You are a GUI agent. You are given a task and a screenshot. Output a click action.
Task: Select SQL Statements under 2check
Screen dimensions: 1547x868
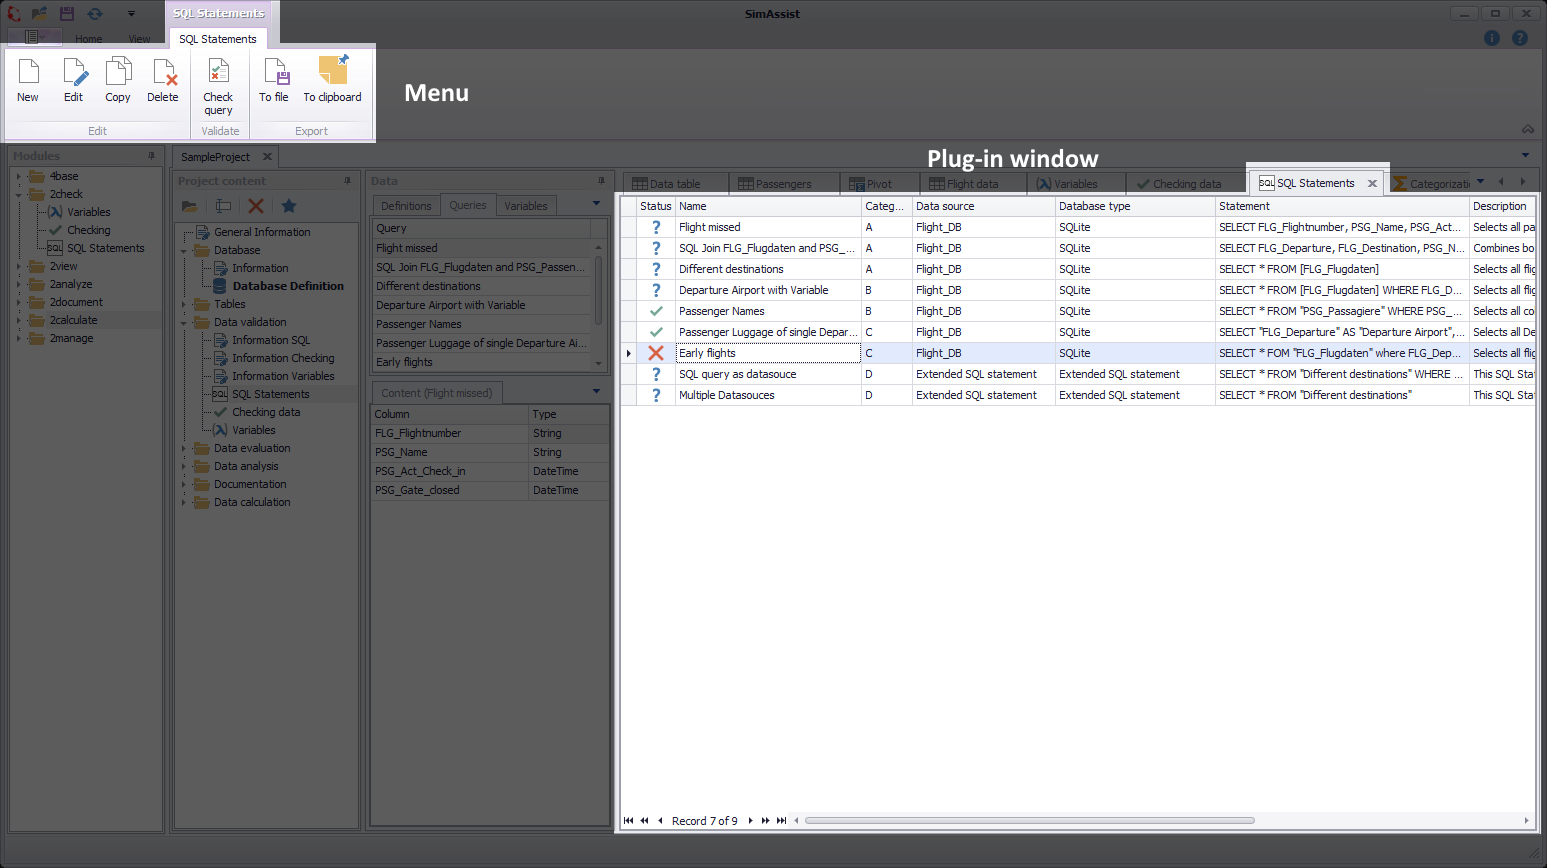[x=105, y=248]
